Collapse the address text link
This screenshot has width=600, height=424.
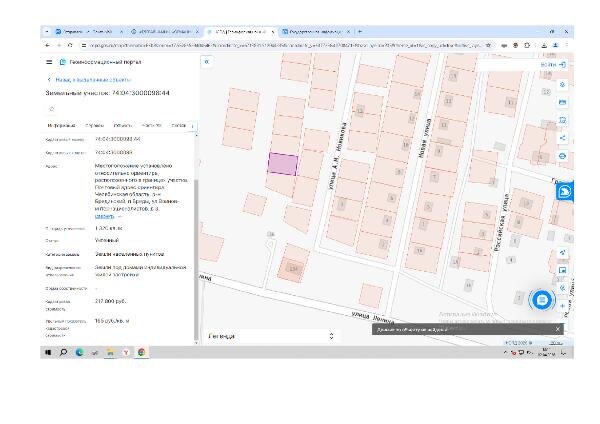tap(104, 216)
